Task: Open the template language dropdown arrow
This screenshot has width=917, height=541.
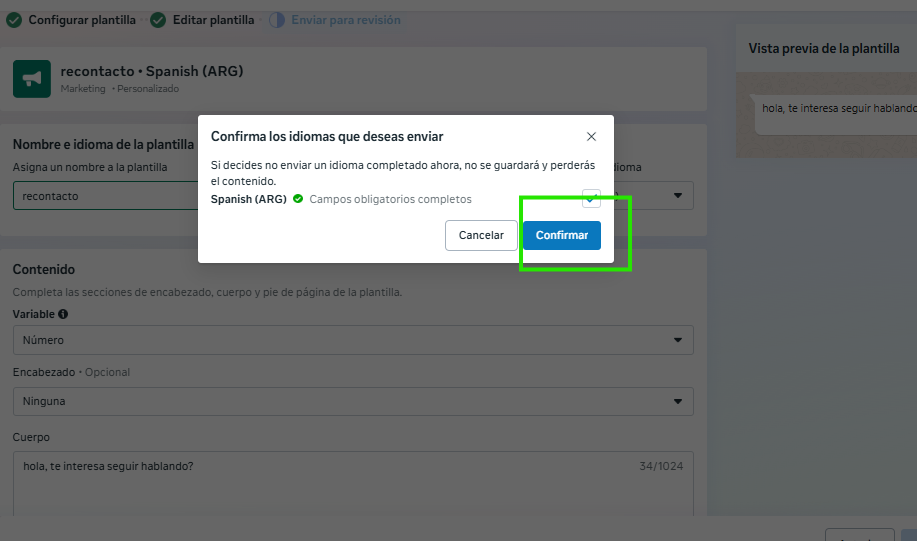Action: click(x=678, y=196)
